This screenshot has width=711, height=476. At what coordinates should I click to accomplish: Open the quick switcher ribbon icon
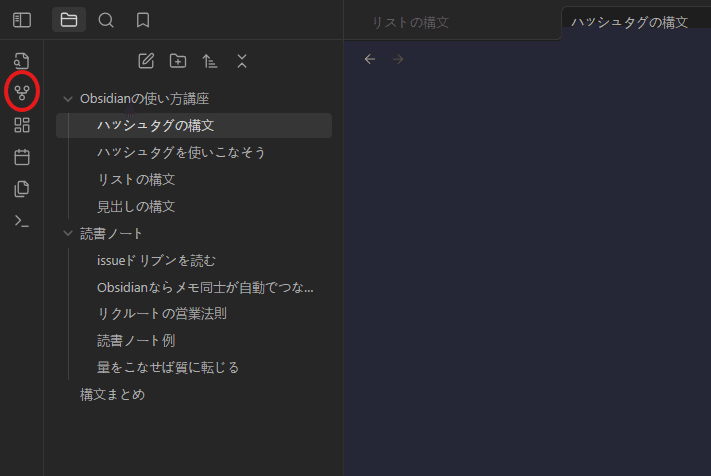pos(22,60)
